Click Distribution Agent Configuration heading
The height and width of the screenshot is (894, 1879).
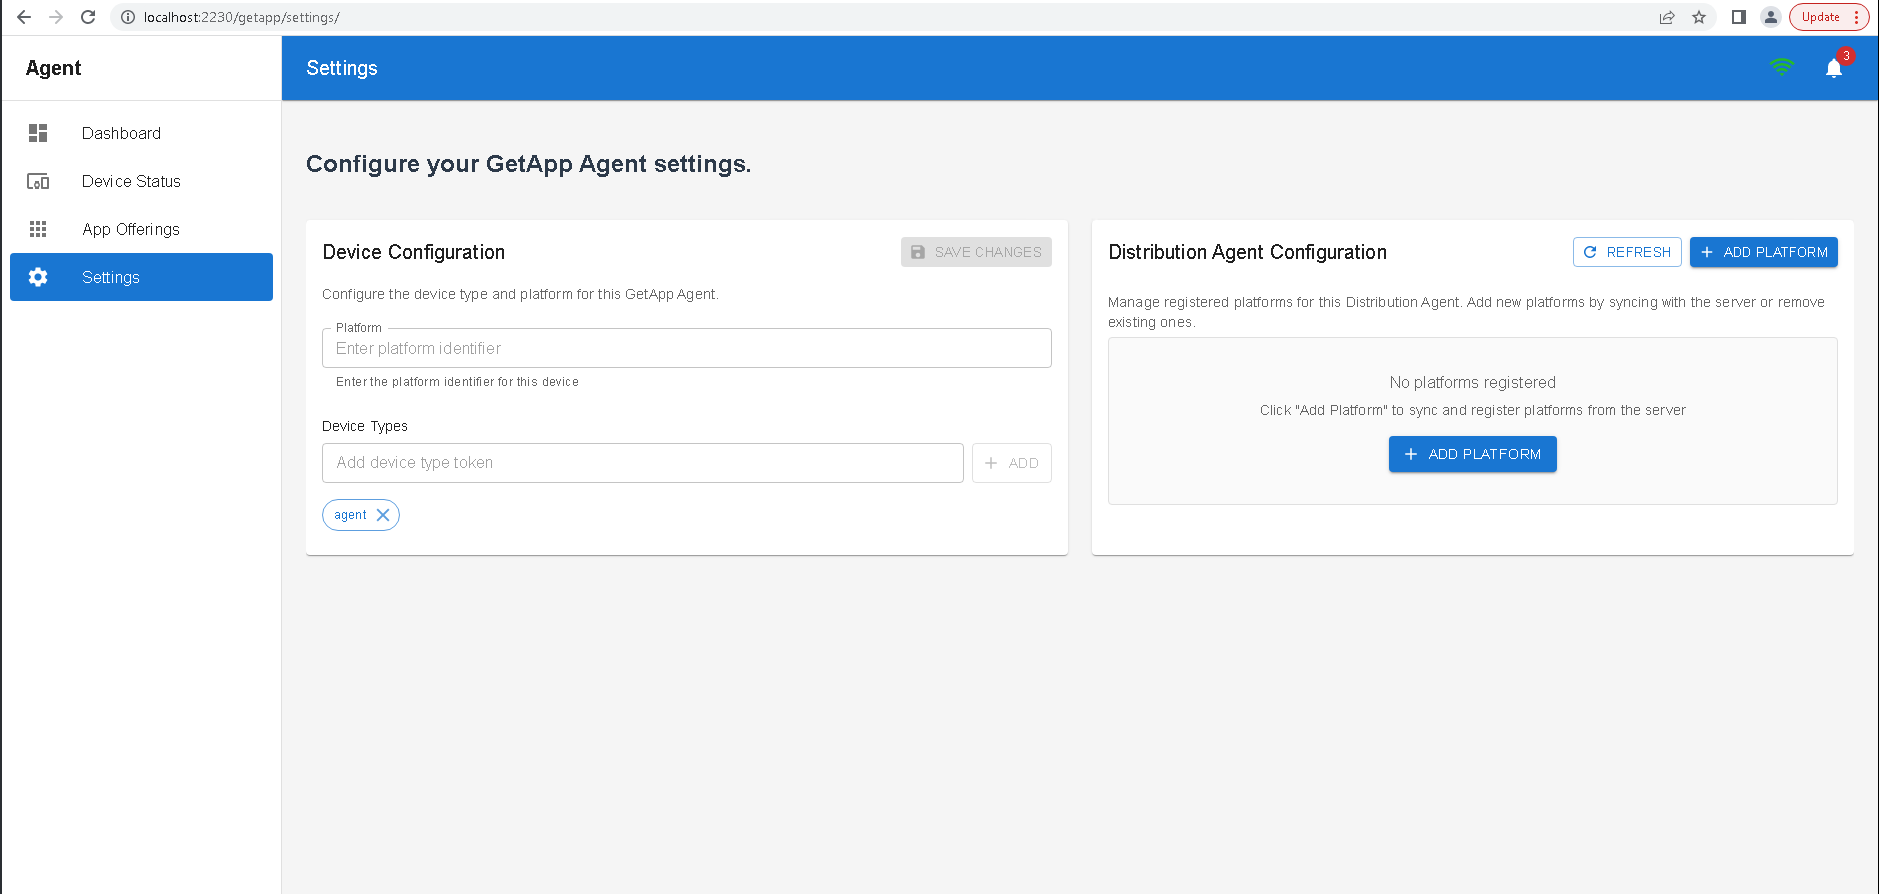[x=1247, y=252]
